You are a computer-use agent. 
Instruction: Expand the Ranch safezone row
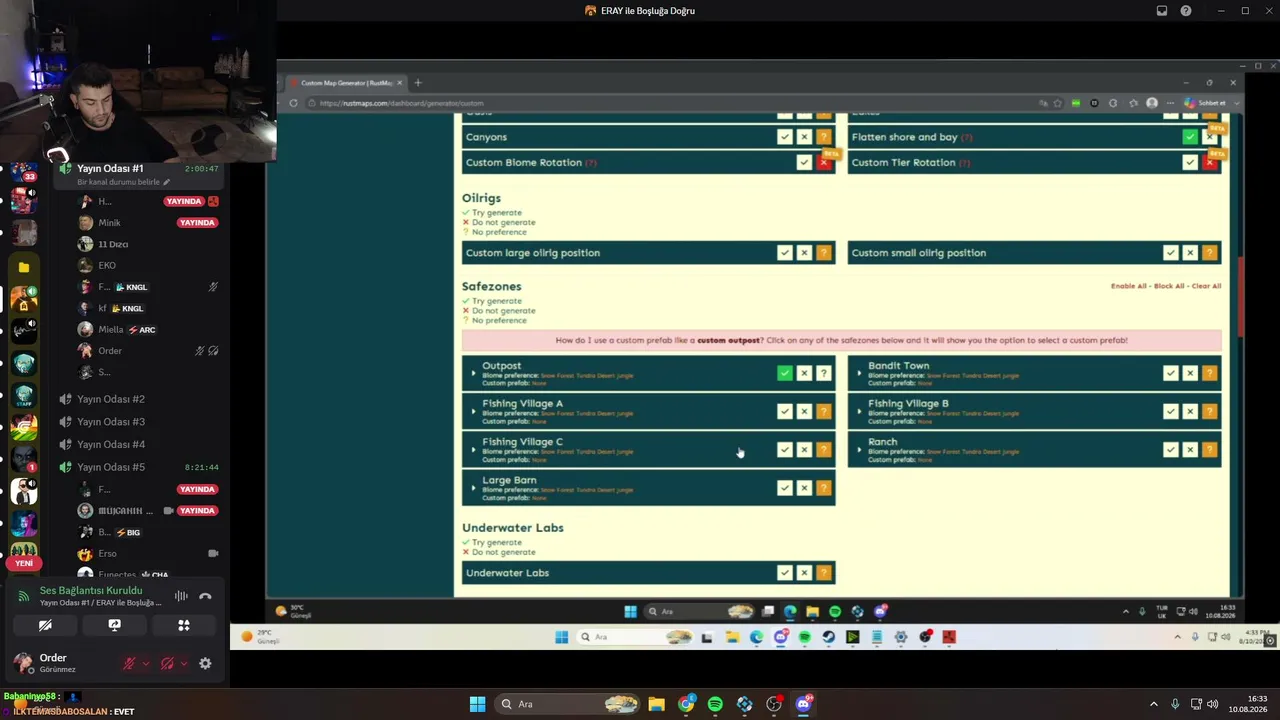(x=859, y=449)
